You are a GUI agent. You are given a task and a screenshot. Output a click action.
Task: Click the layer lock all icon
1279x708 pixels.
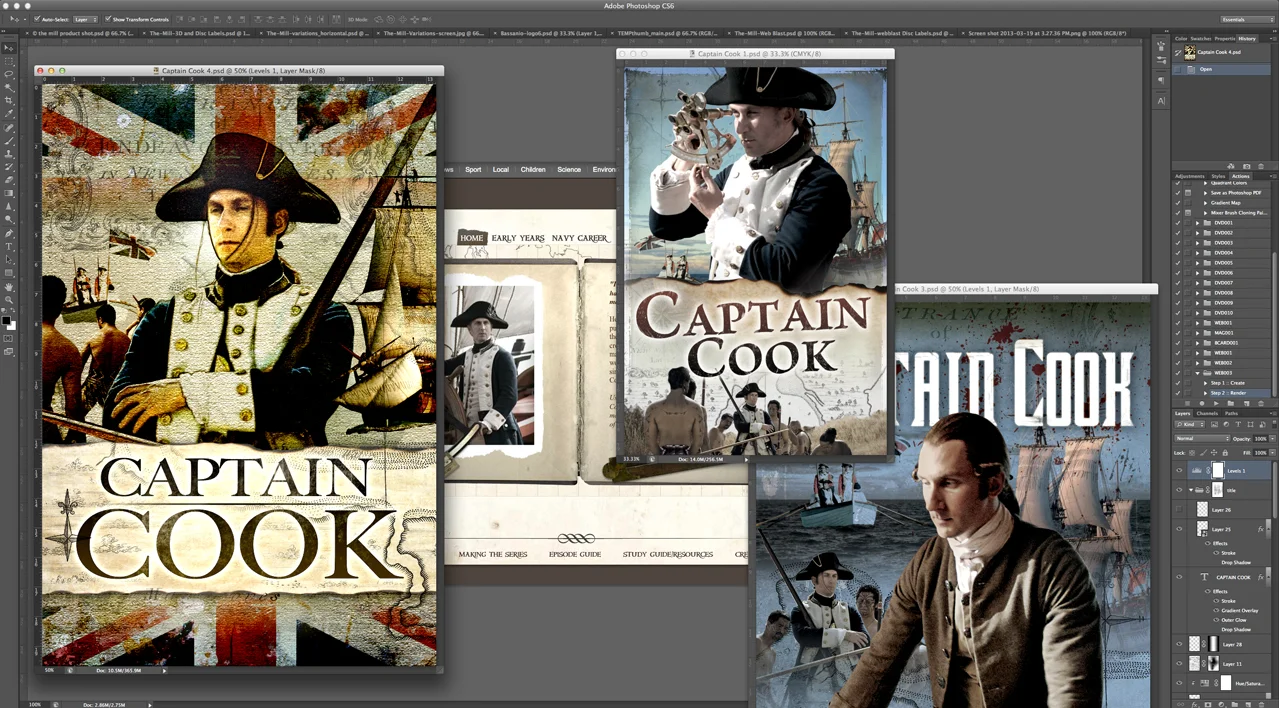[x=1225, y=452]
